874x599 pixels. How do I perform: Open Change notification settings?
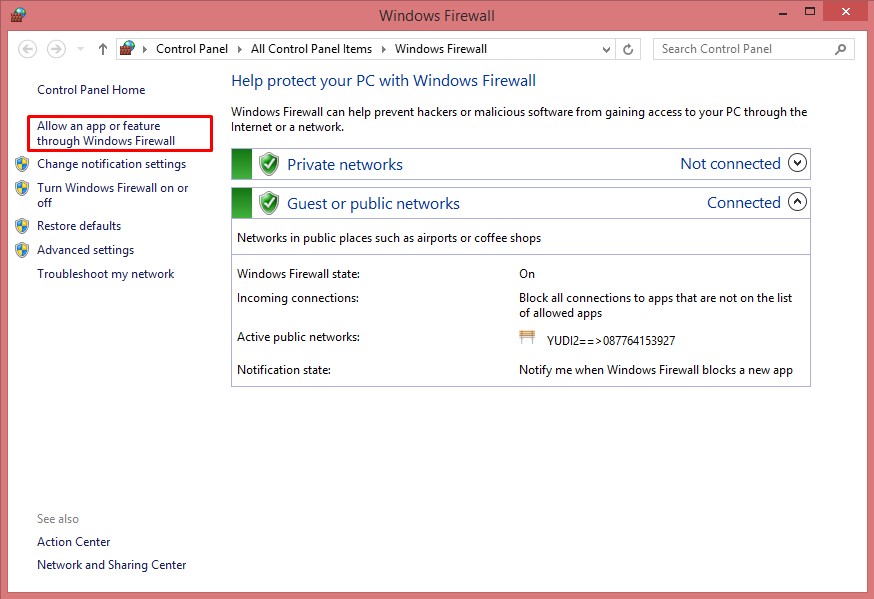tap(111, 164)
